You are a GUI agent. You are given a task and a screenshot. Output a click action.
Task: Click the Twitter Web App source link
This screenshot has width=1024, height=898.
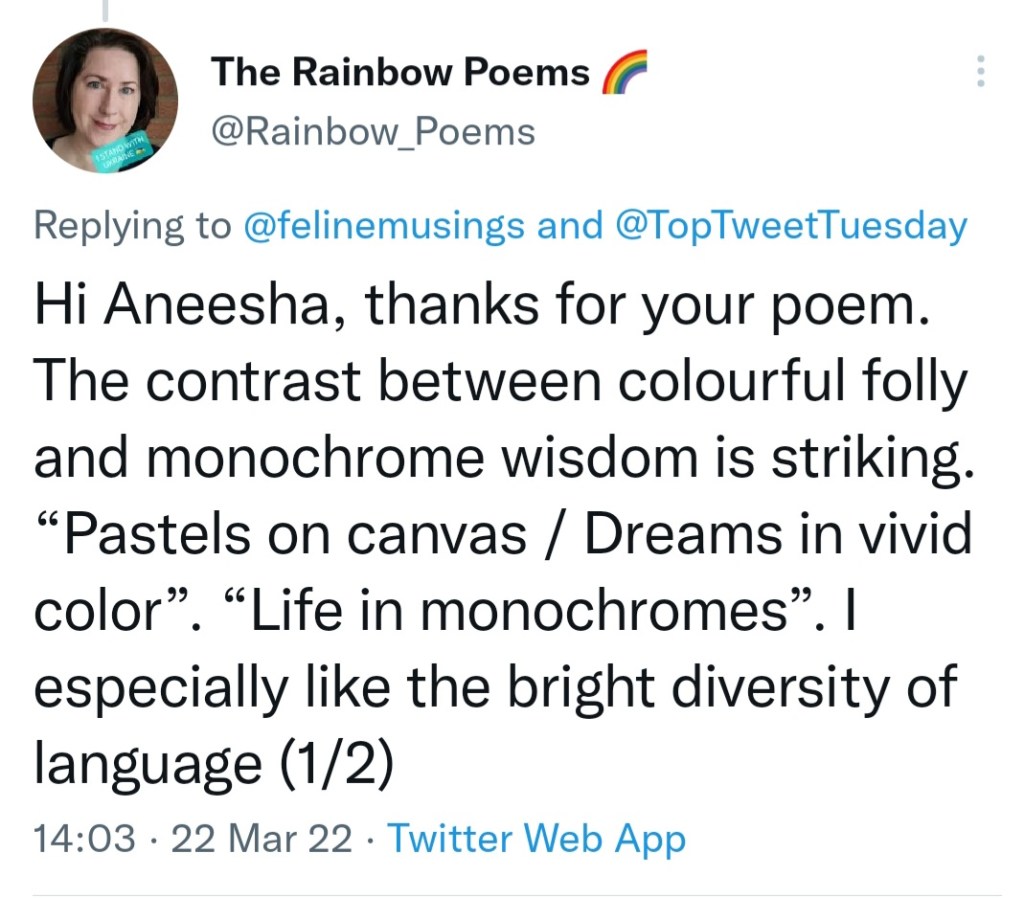[x=536, y=837]
